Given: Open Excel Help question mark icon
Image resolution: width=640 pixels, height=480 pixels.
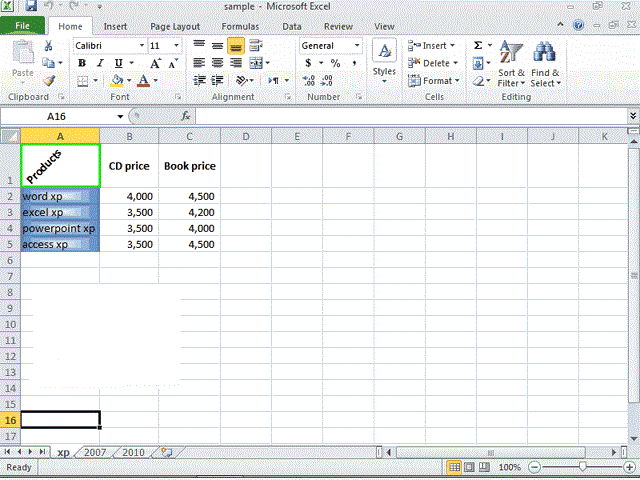Looking at the screenshot, I should click(x=578, y=25).
